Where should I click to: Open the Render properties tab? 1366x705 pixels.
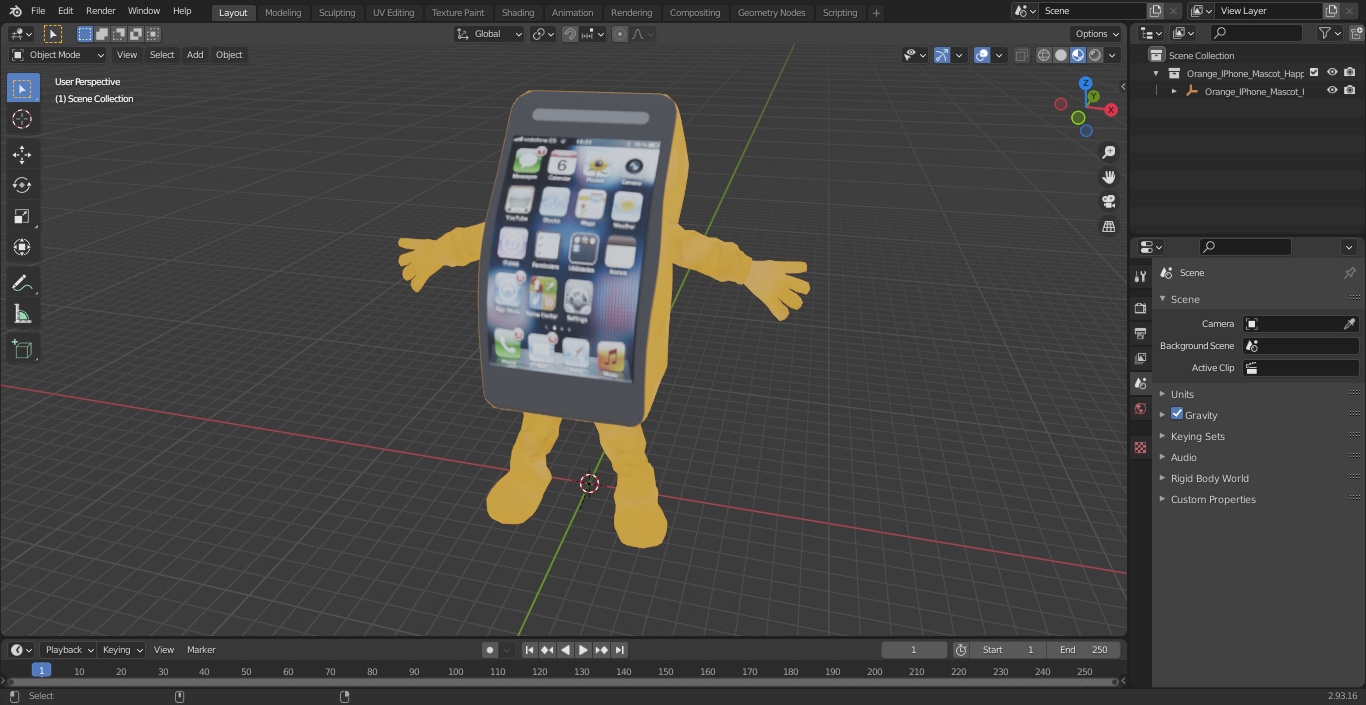(x=1140, y=308)
